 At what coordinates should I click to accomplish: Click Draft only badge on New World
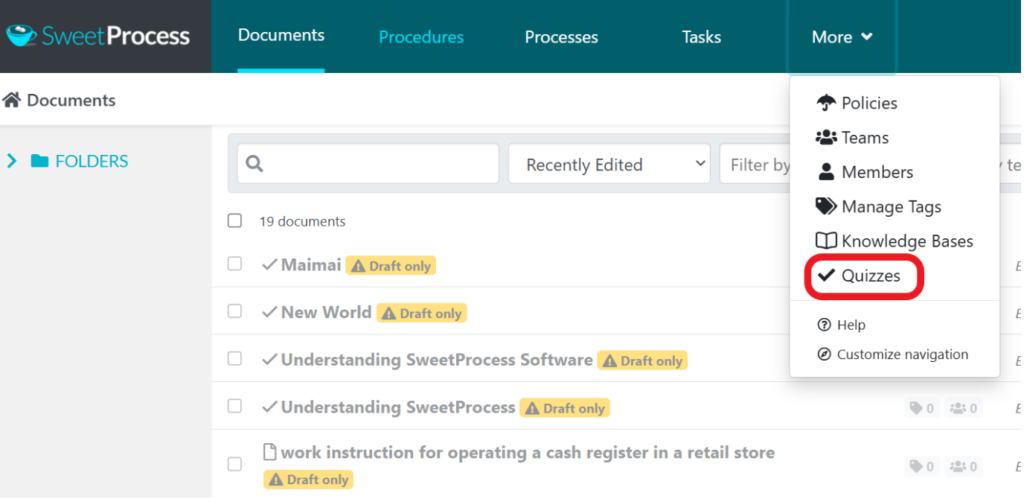pos(421,313)
